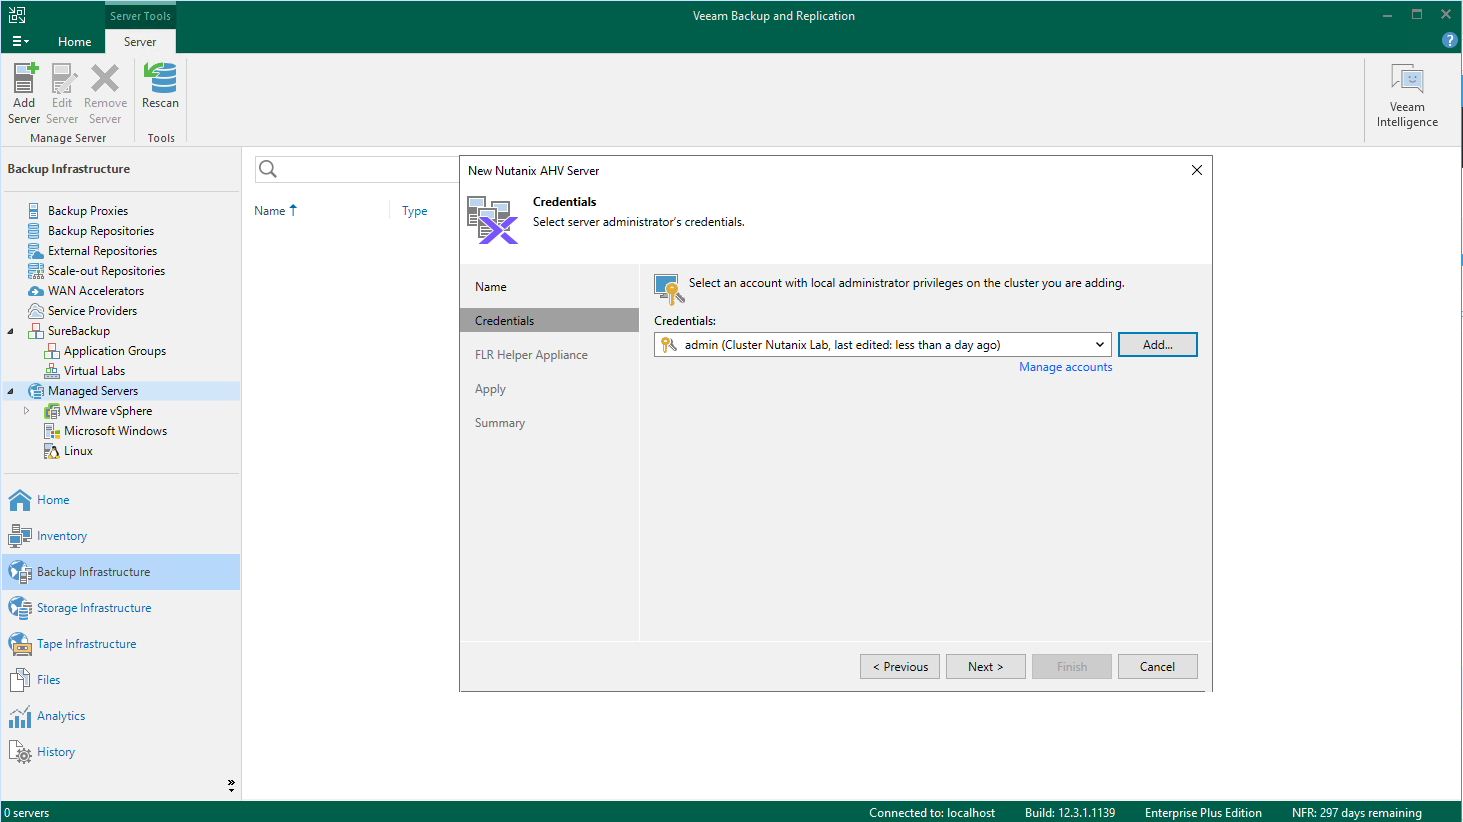Click the 'Connected to: localhost' status text
Image resolution: width=1463 pixels, height=822 pixels.
(x=932, y=813)
